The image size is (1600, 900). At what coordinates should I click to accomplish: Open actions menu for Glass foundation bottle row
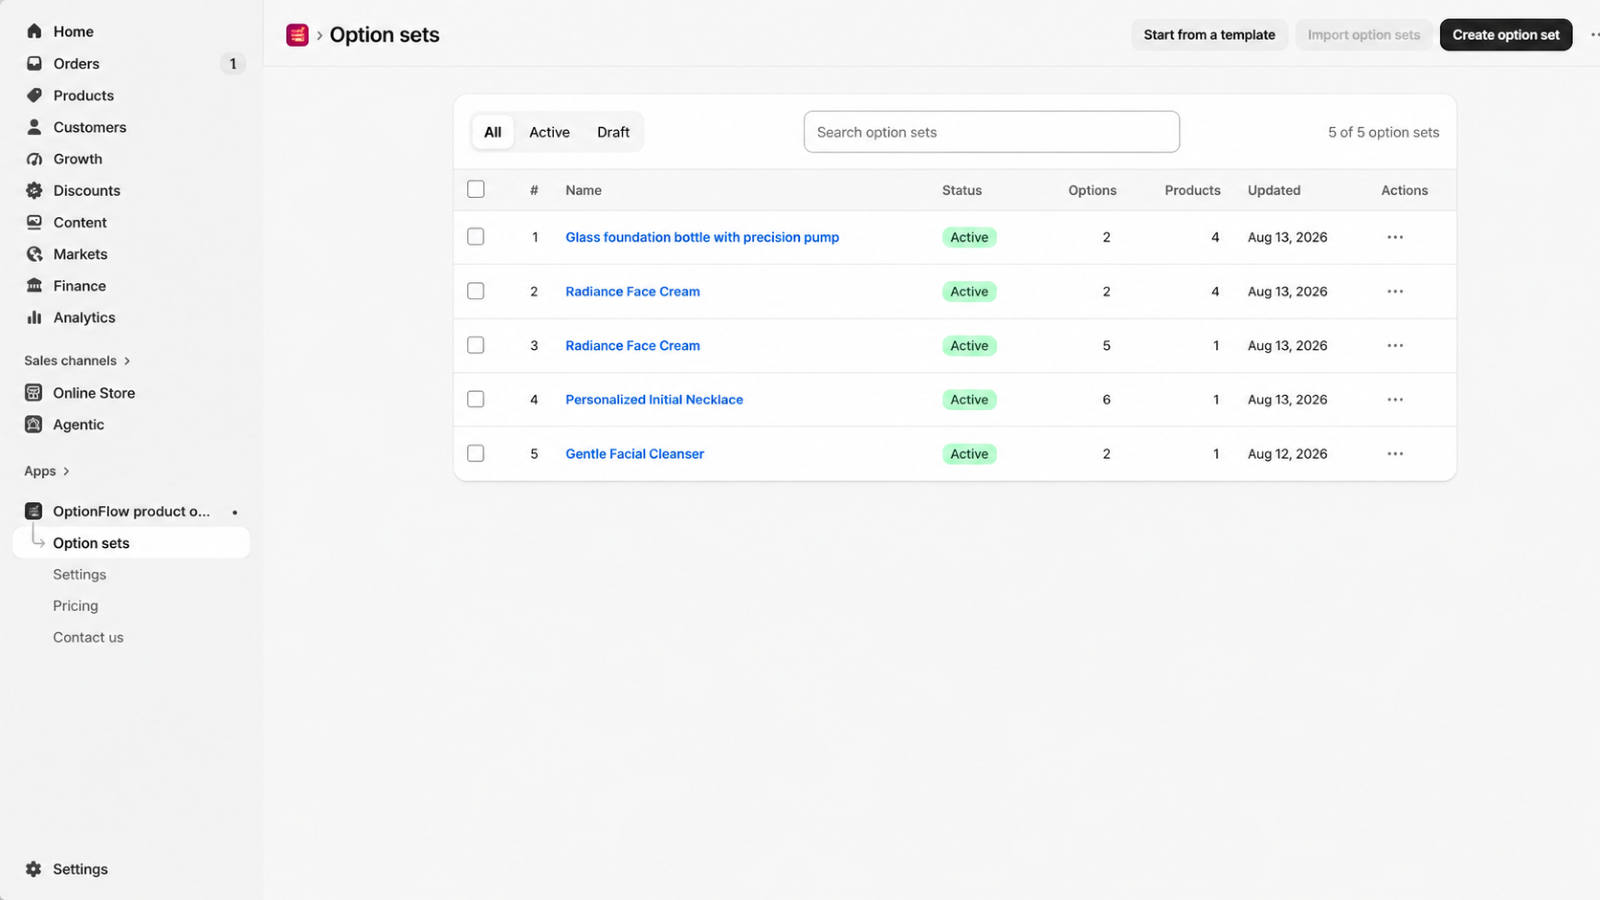pyautogui.click(x=1395, y=237)
